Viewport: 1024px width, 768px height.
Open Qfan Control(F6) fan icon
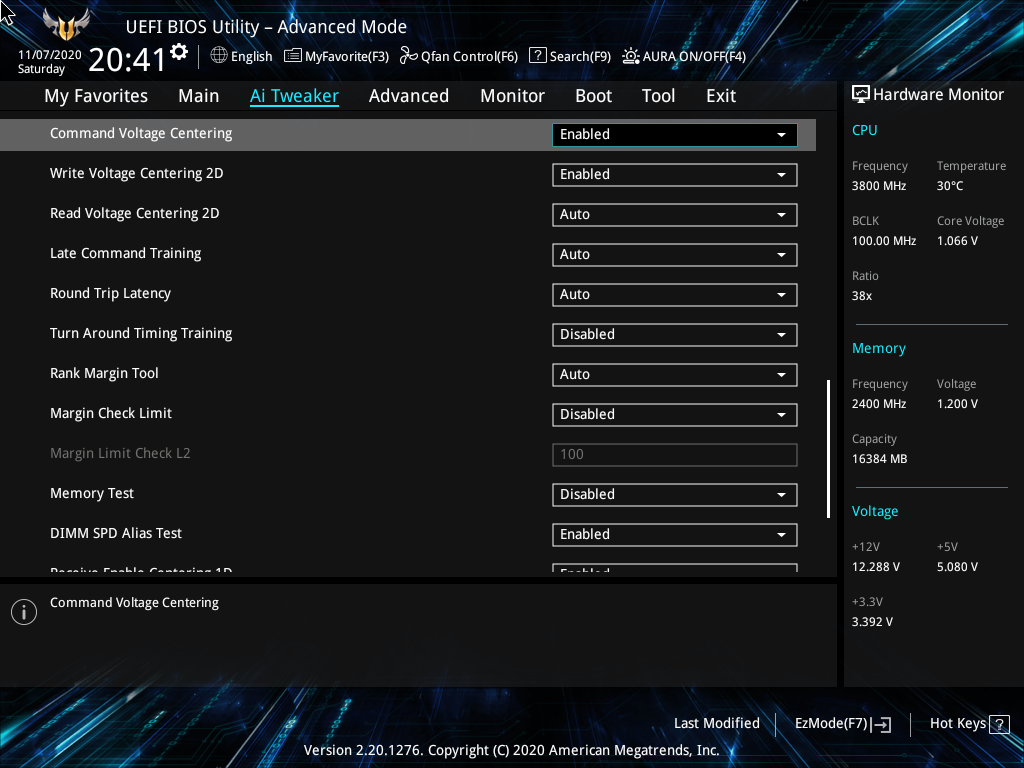click(409, 56)
